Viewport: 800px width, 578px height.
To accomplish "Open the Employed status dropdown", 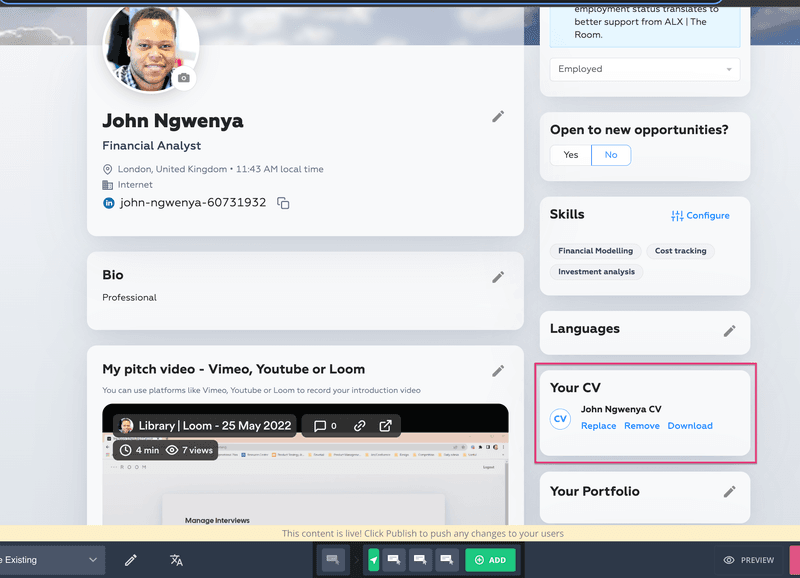I will click(644, 69).
